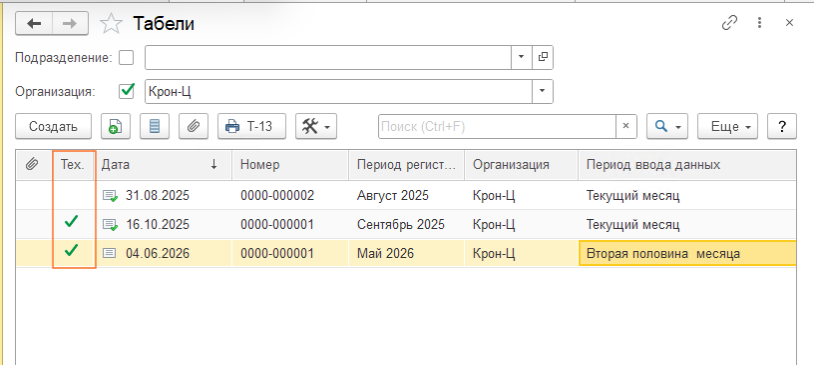Add Табели to favorites with star icon
The height and width of the screenshot is (365, 814).
(x=111, y=24)
